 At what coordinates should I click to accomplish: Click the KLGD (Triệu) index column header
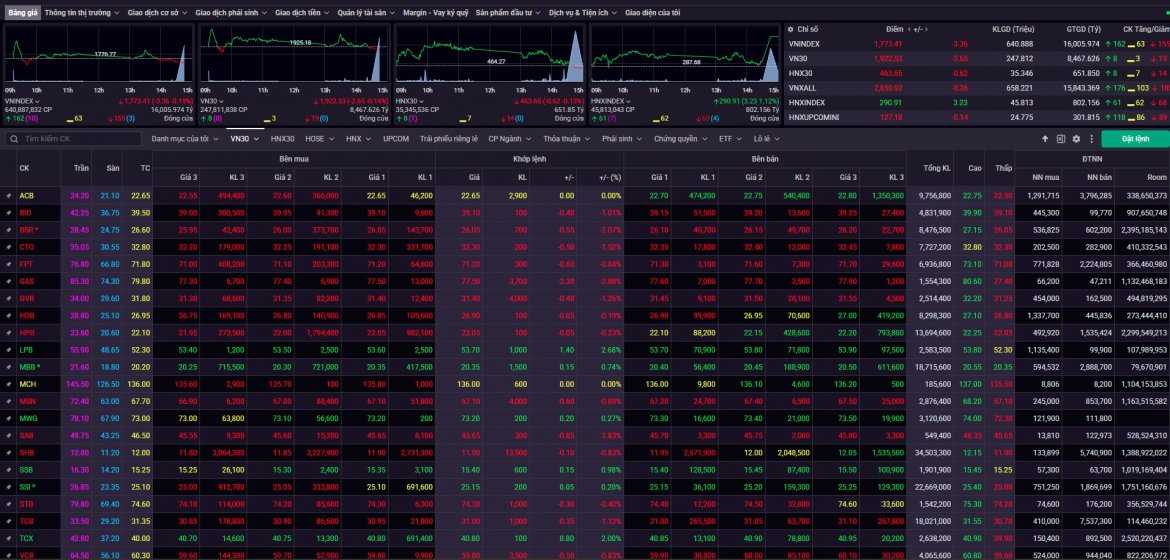(1012, 29)
